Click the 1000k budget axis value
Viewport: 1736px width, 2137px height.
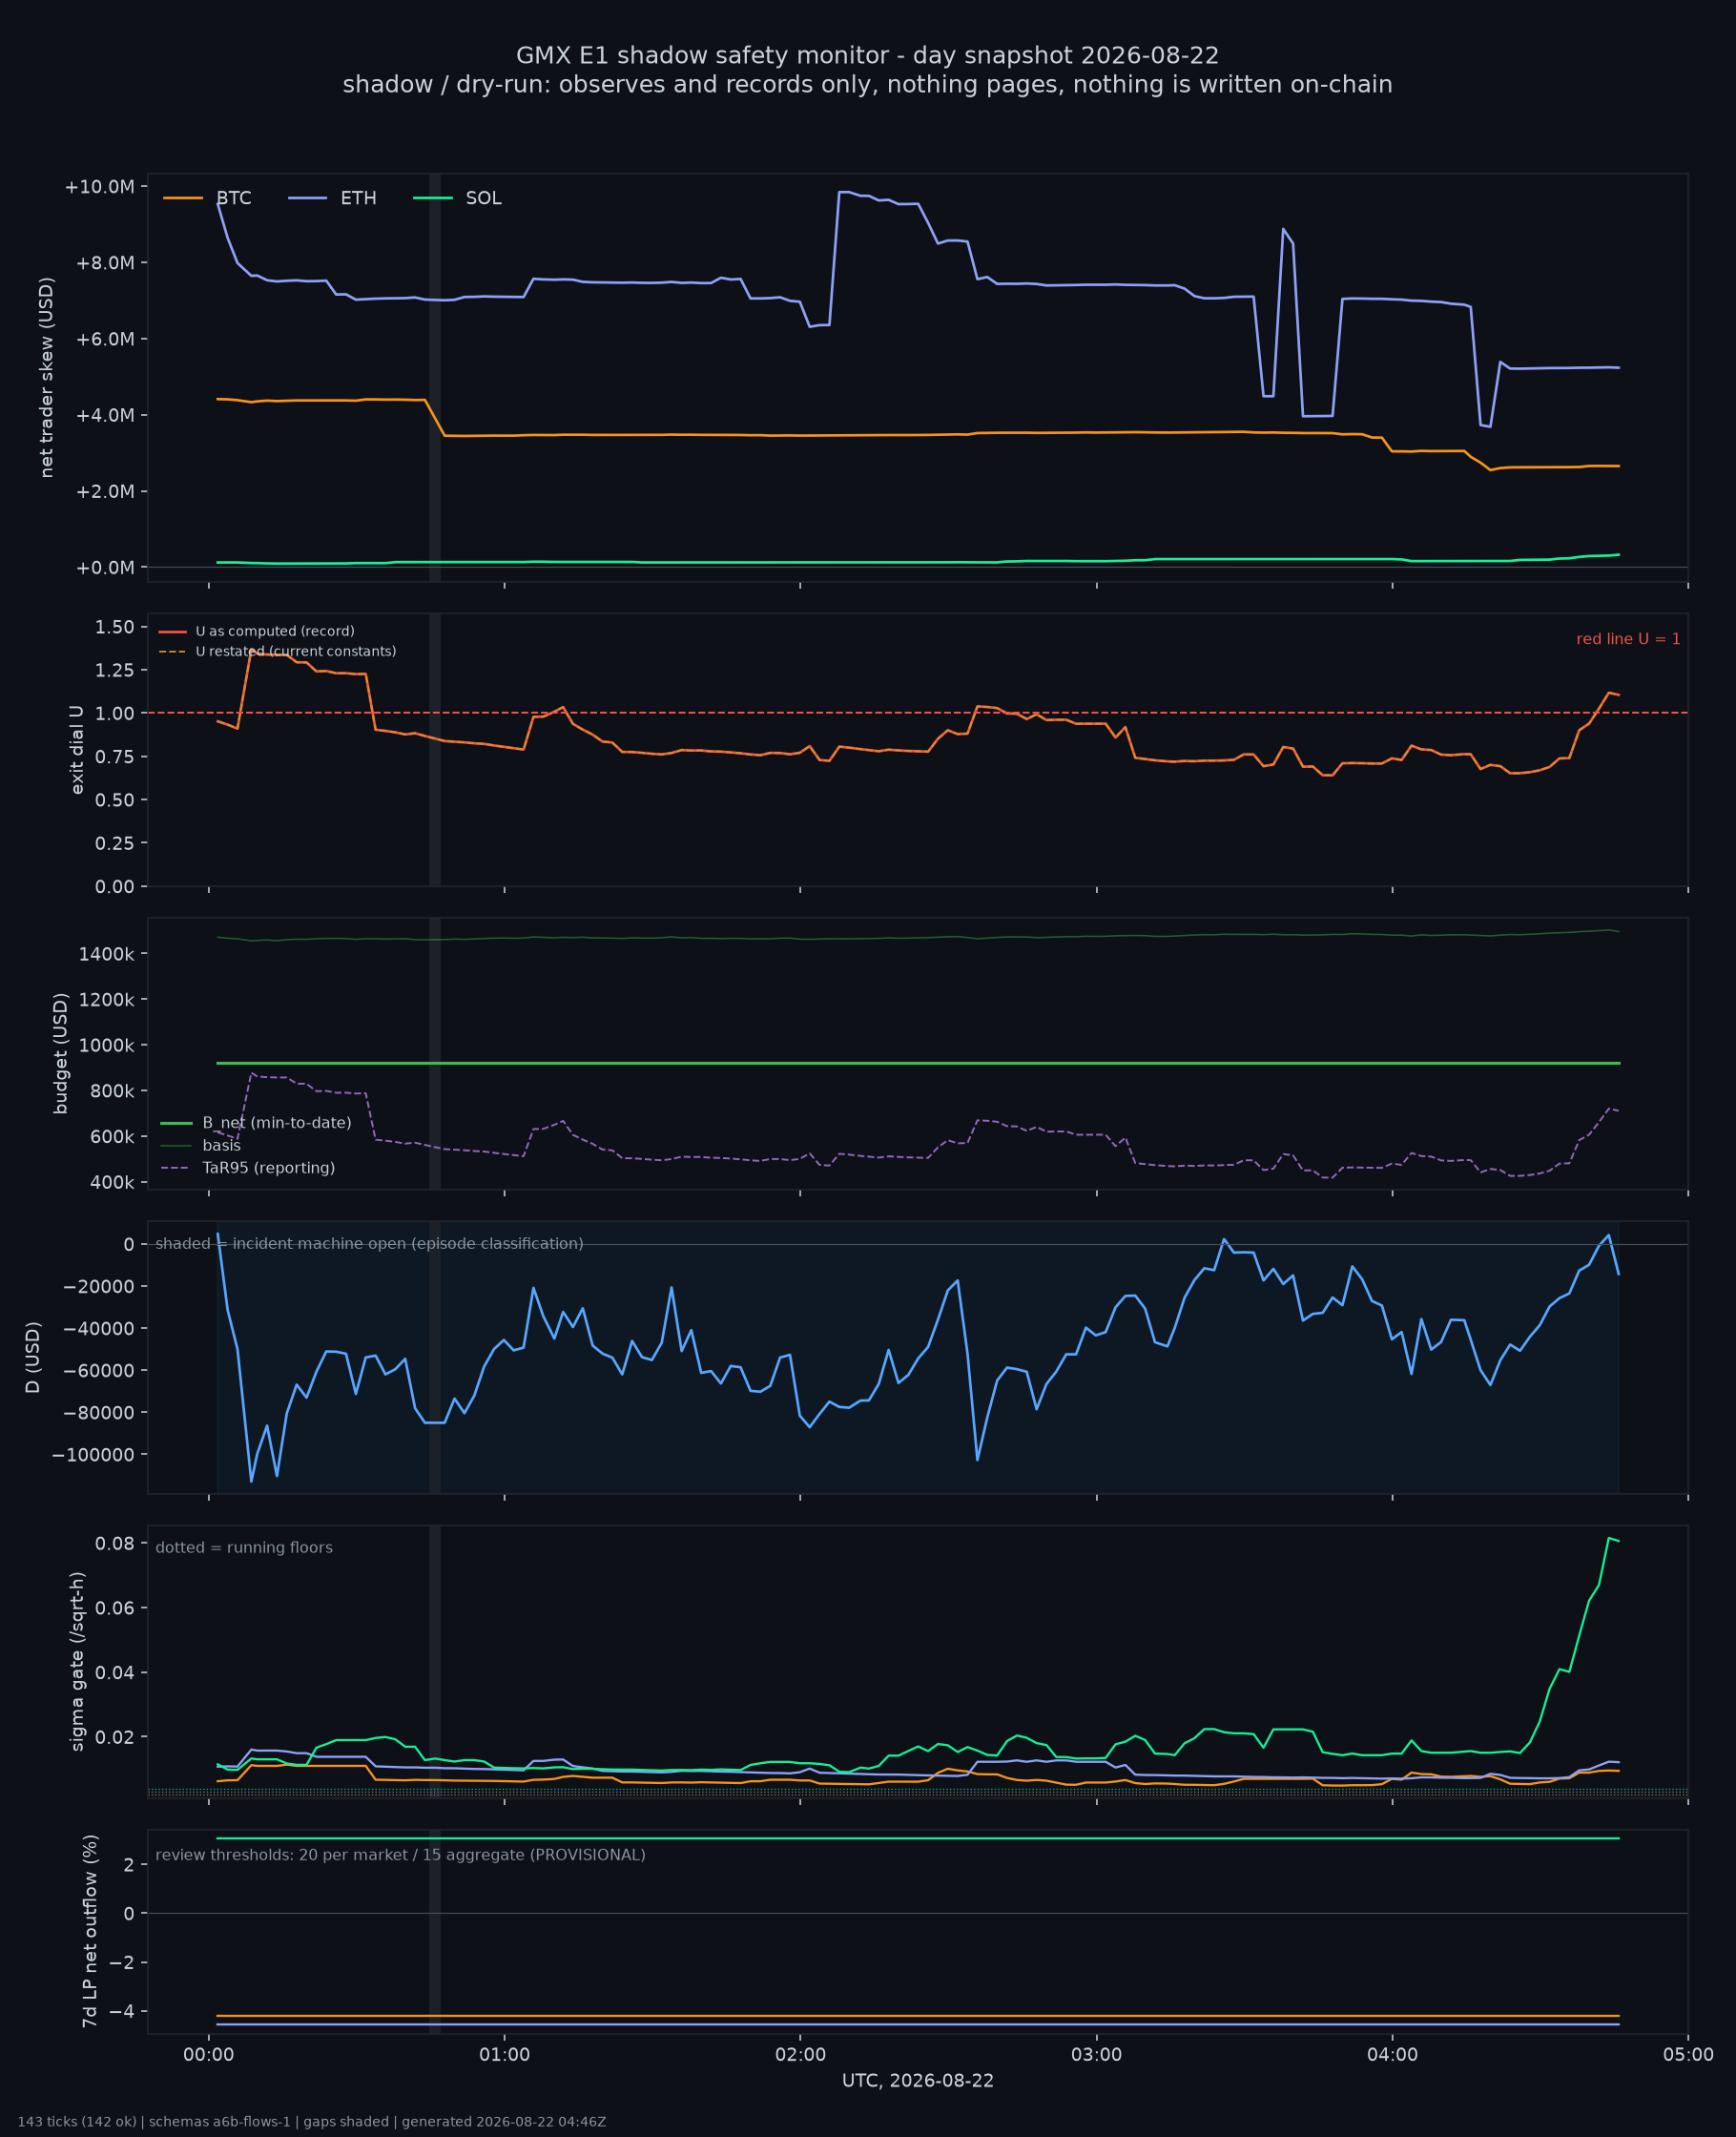click(107, 1045)
